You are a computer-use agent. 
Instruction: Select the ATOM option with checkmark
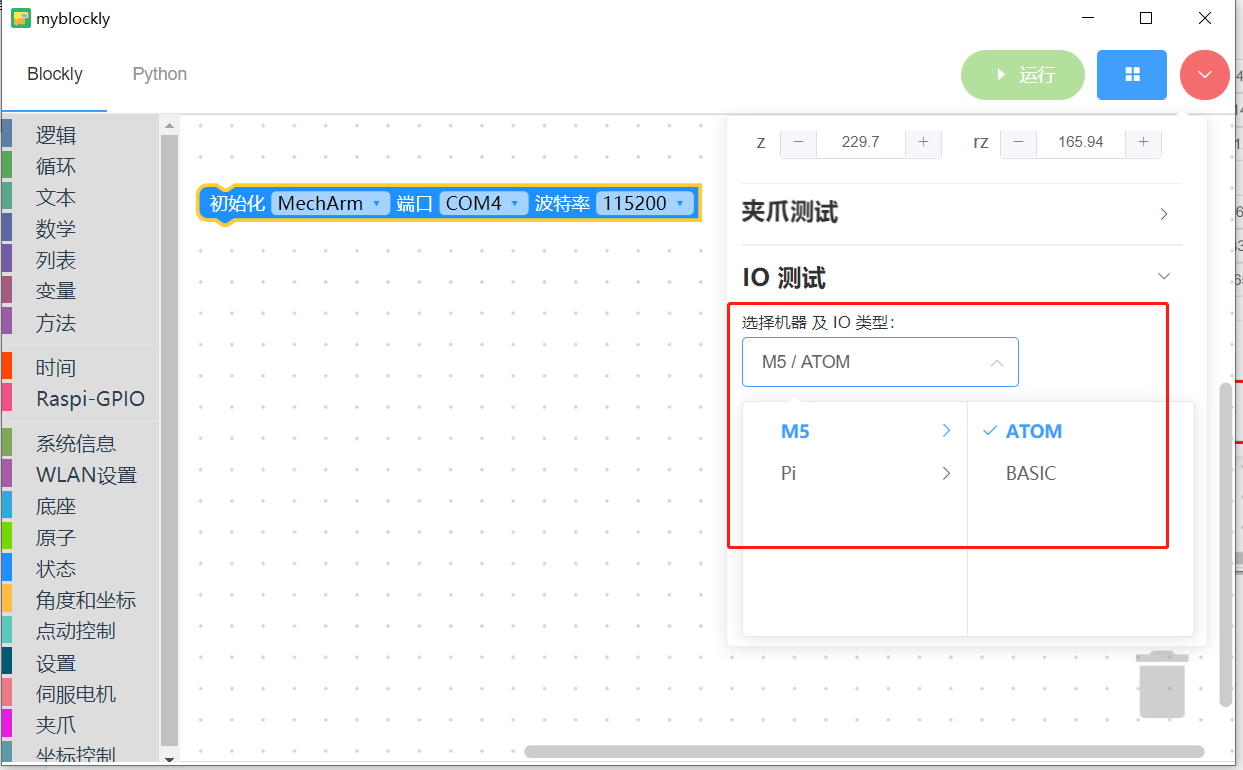[x=1034, y=431]
